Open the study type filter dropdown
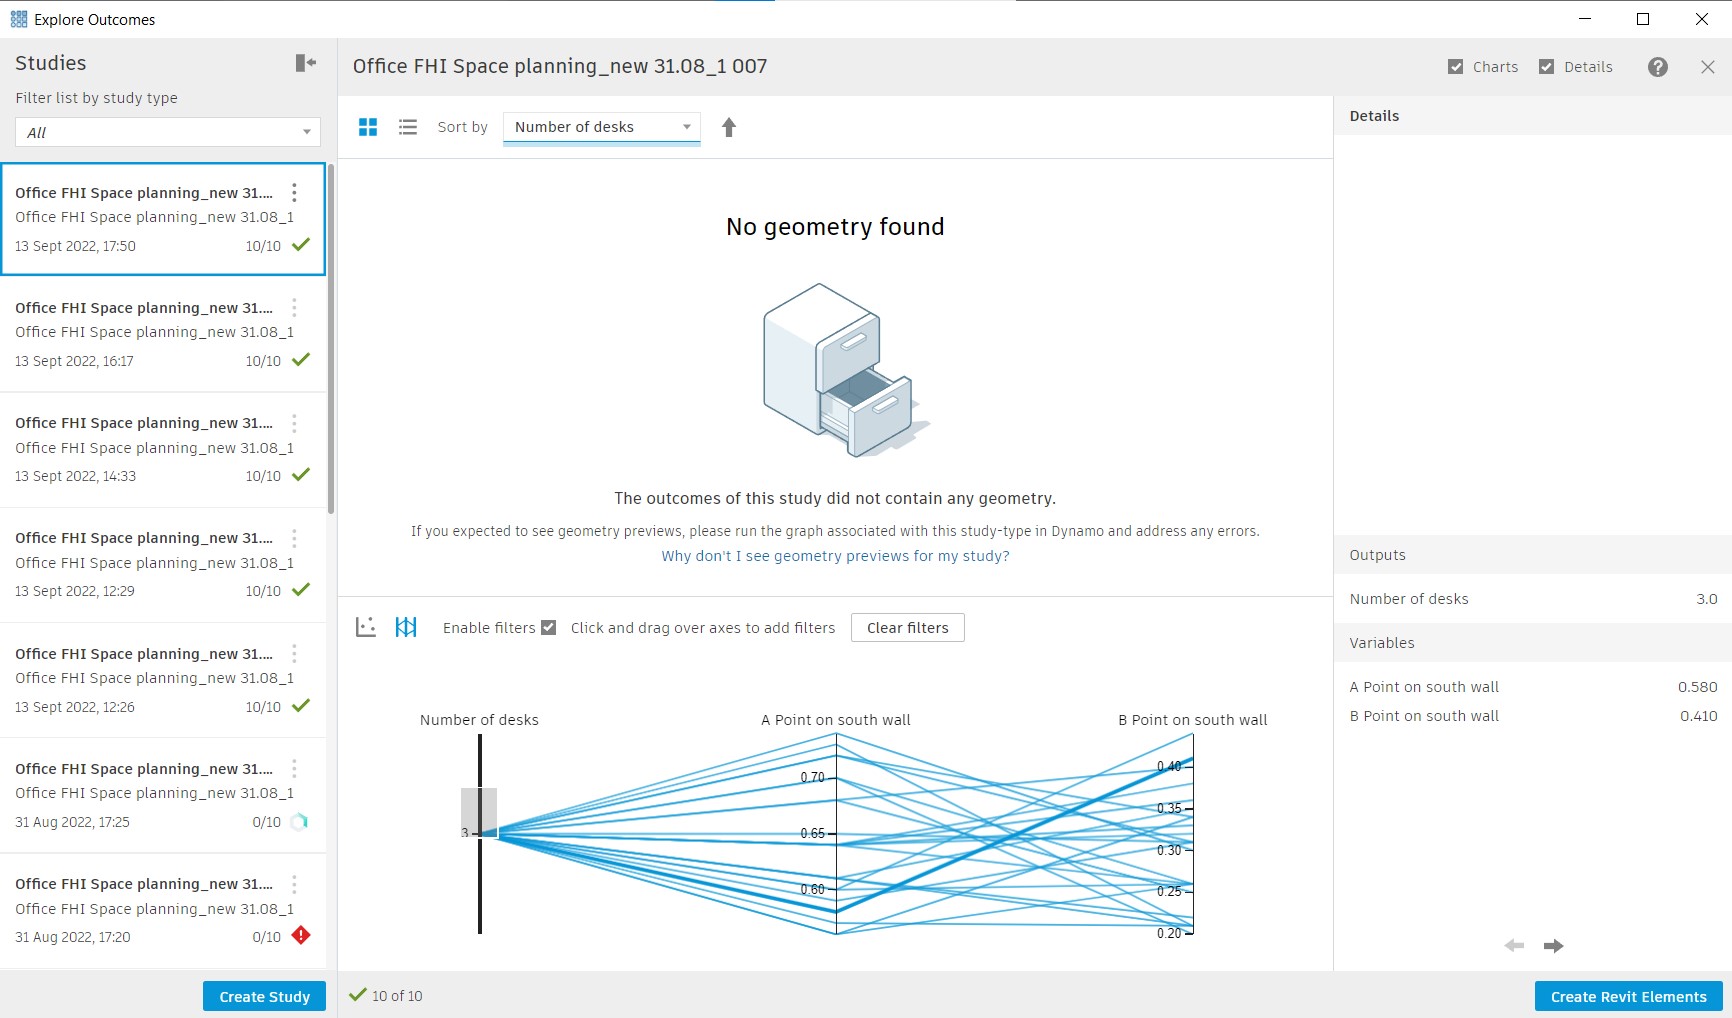This screenshot has width=1732, height=1018. pyautogui.click(x=168, y=132)
